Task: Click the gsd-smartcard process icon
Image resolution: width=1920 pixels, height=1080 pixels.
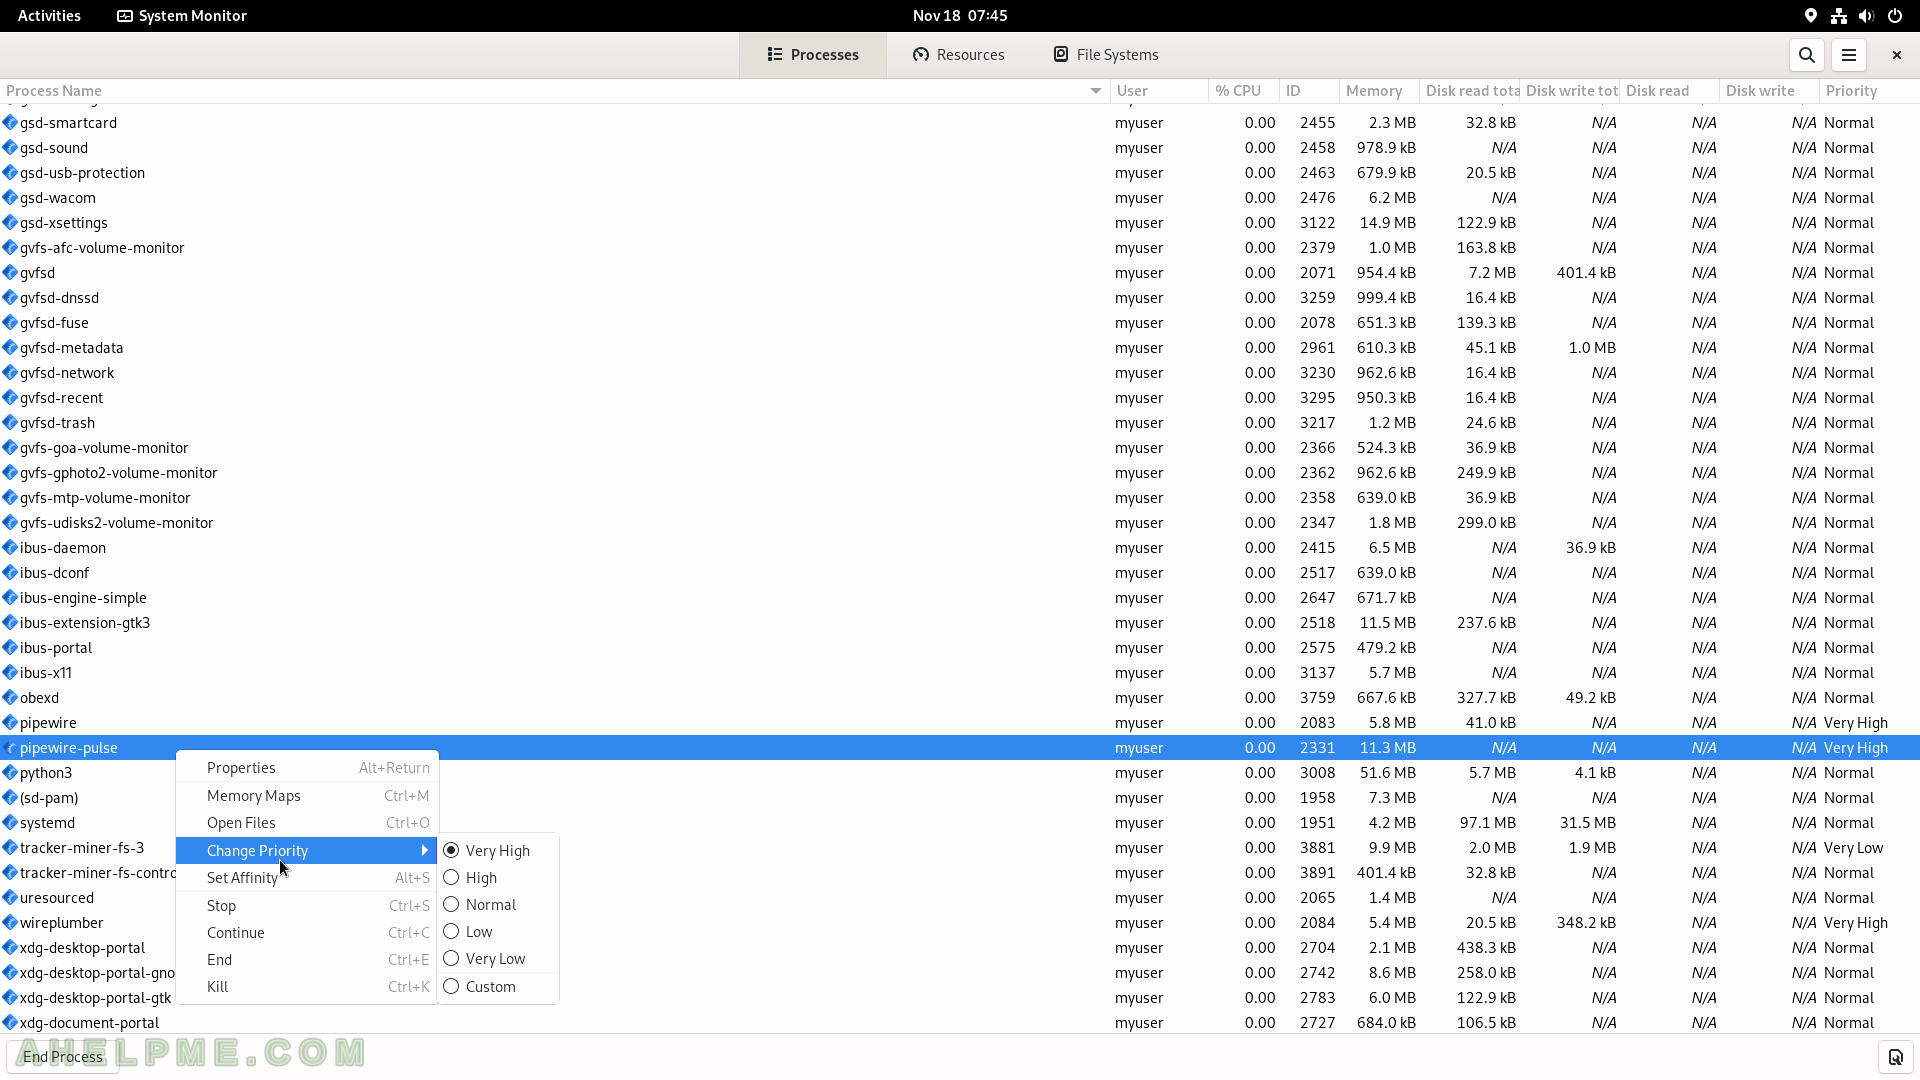Action: 10,123
